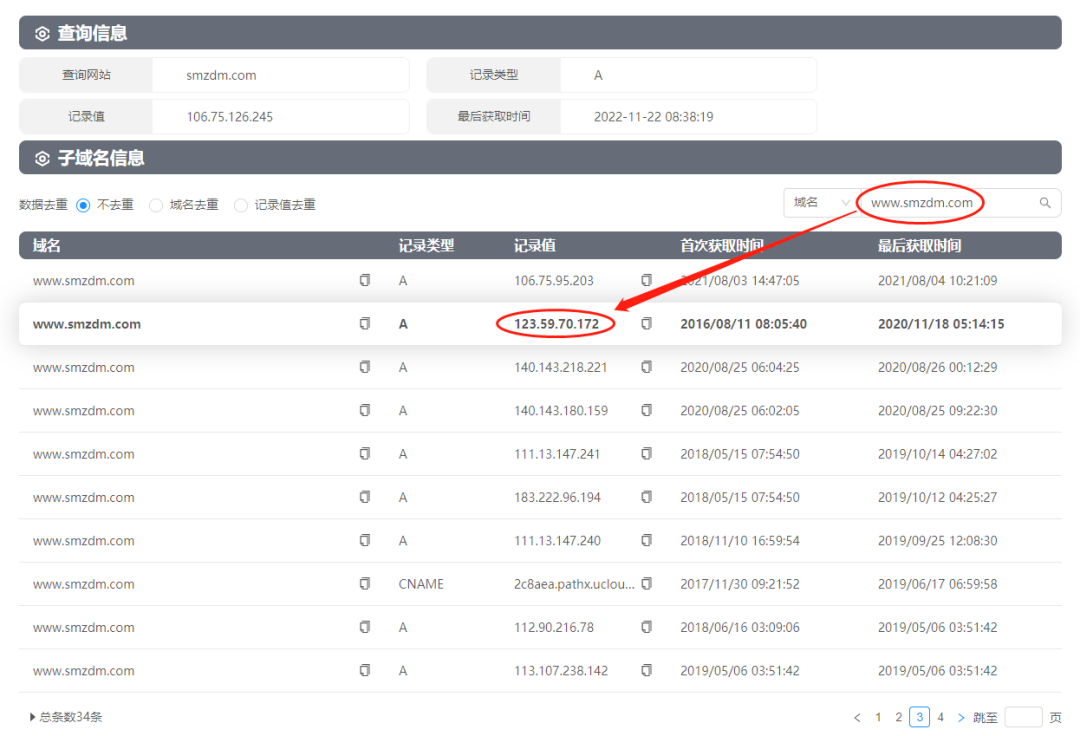Viewport: 1080px width, 736px height.
Task: Click the 域名 column header
Action: (x=47, y=246)
